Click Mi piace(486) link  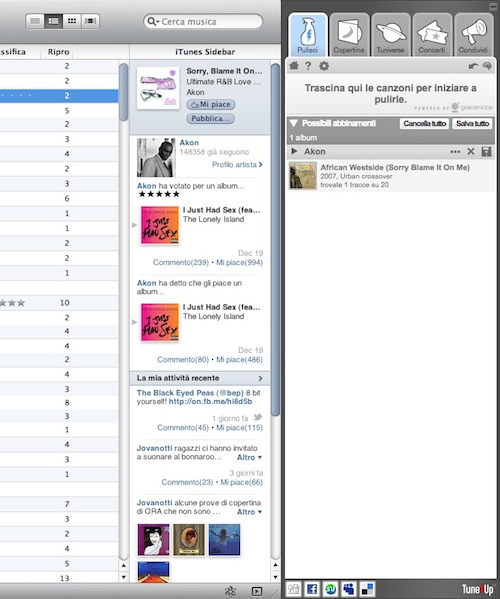[x=239, y=359]
